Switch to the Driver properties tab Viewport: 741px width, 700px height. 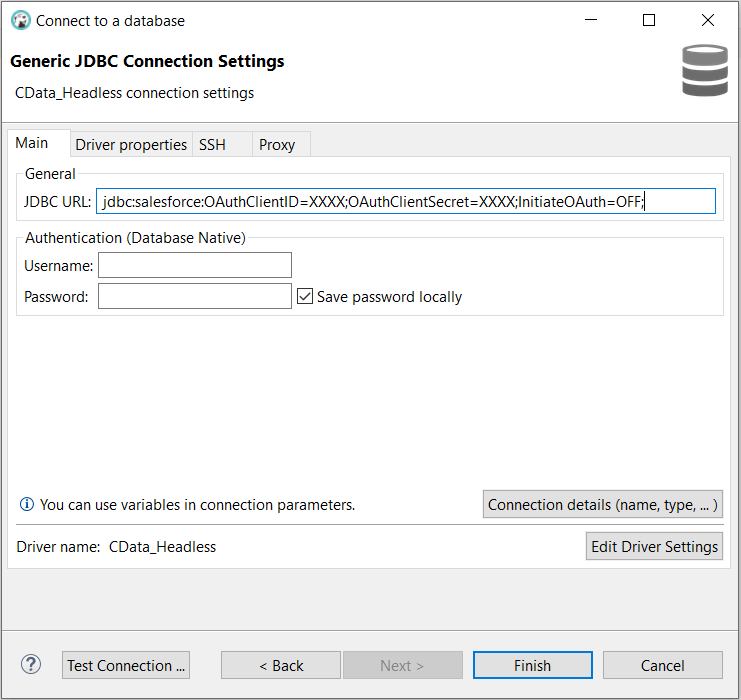tap(131, 145)
